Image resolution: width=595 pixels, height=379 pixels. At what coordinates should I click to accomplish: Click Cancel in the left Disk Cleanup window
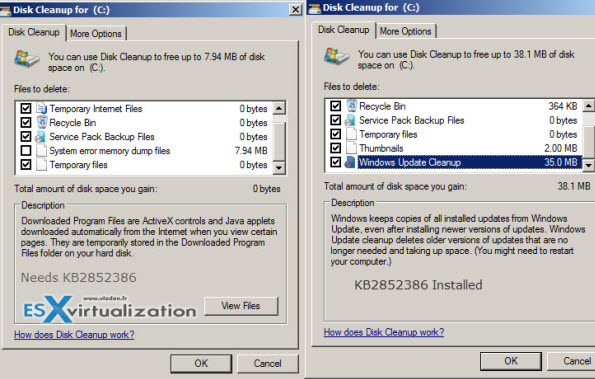click(x=268, y=363)
